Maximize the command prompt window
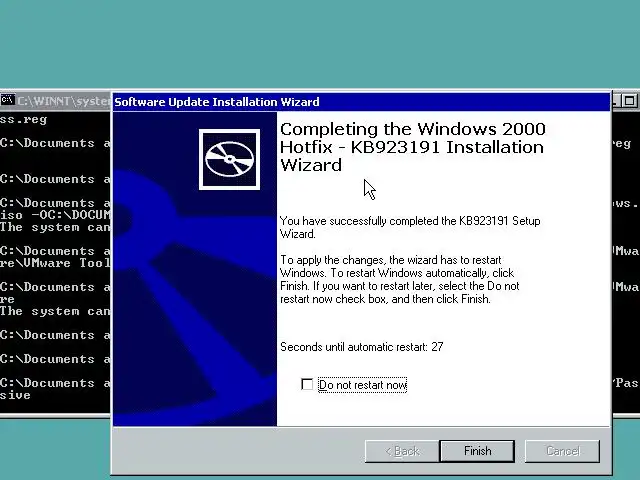 (631, 100)
